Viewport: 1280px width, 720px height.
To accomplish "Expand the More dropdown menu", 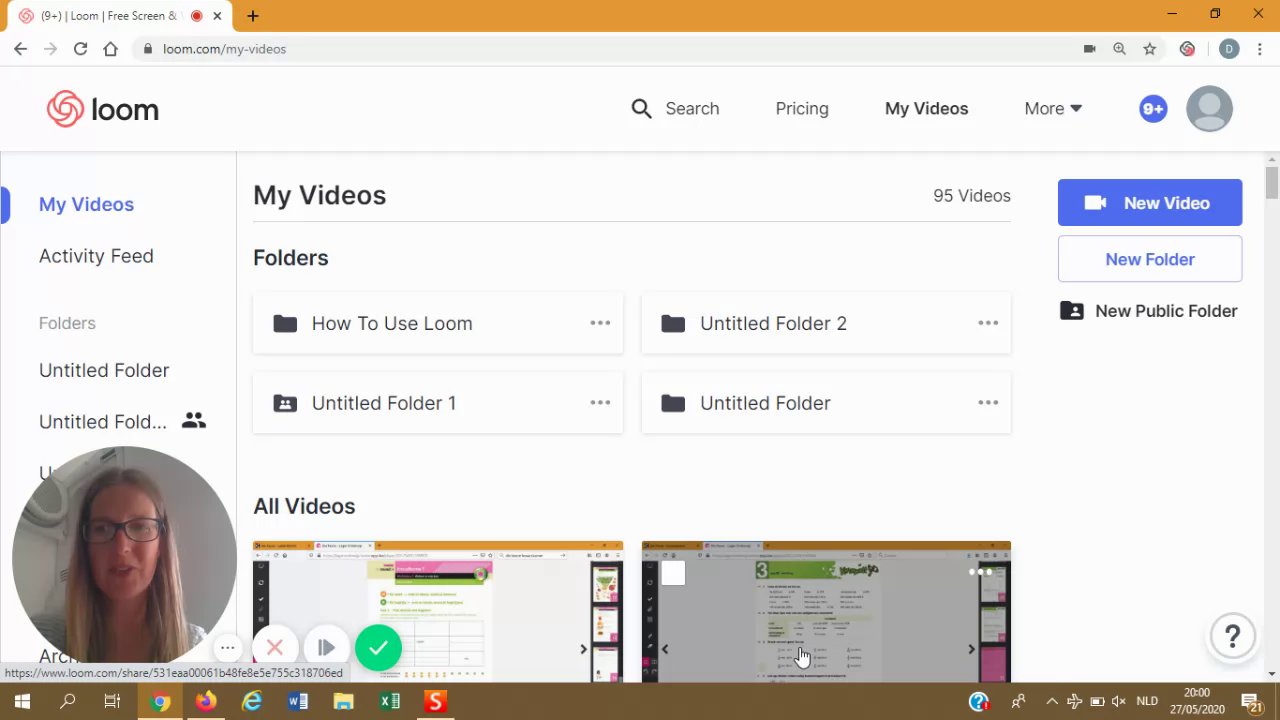I will [1053, 108].
